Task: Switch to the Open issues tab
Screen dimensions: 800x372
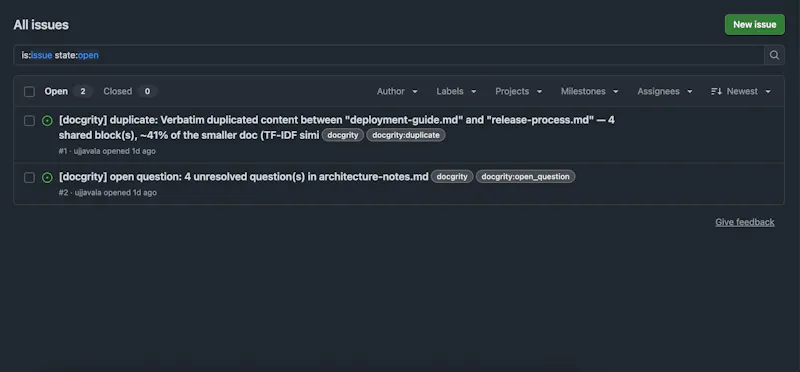Action: point(68,91)
